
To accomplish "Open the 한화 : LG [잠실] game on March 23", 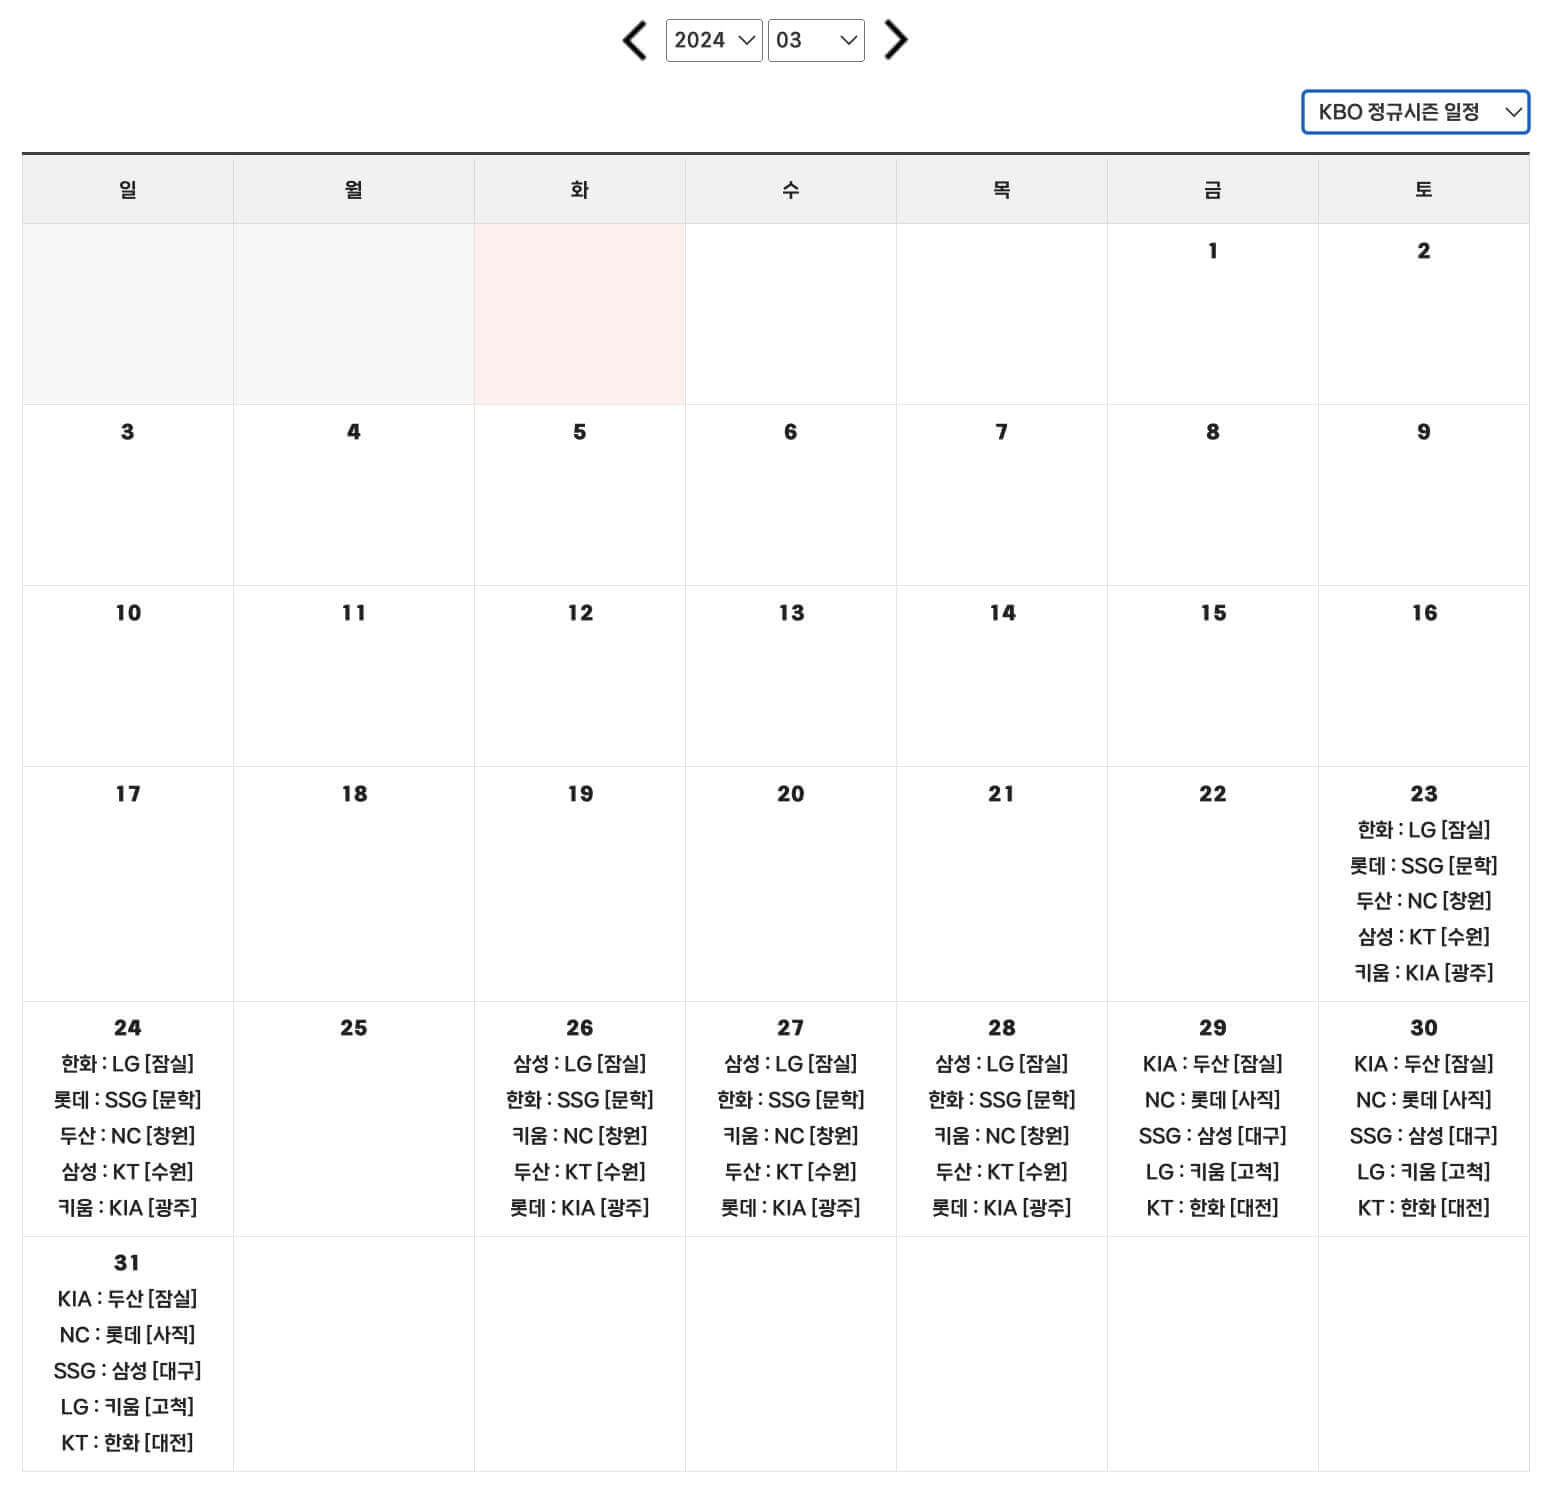I will 1423,829.
